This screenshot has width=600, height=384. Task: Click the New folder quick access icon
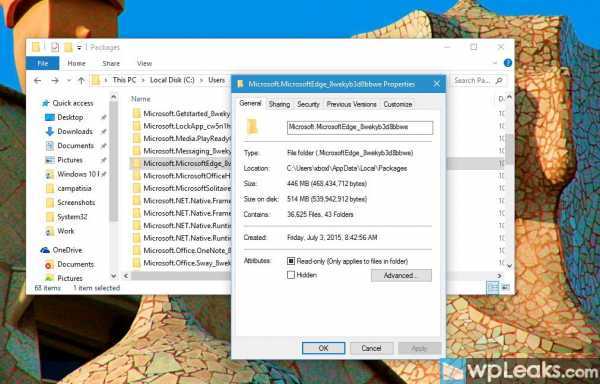[x=68, y=47]
